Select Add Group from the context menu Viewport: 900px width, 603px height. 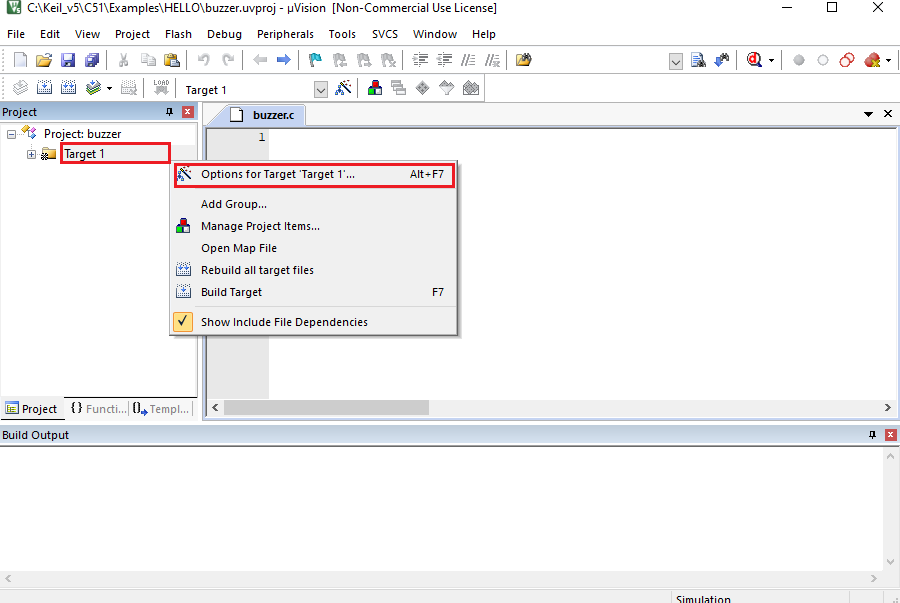point(233,203)
